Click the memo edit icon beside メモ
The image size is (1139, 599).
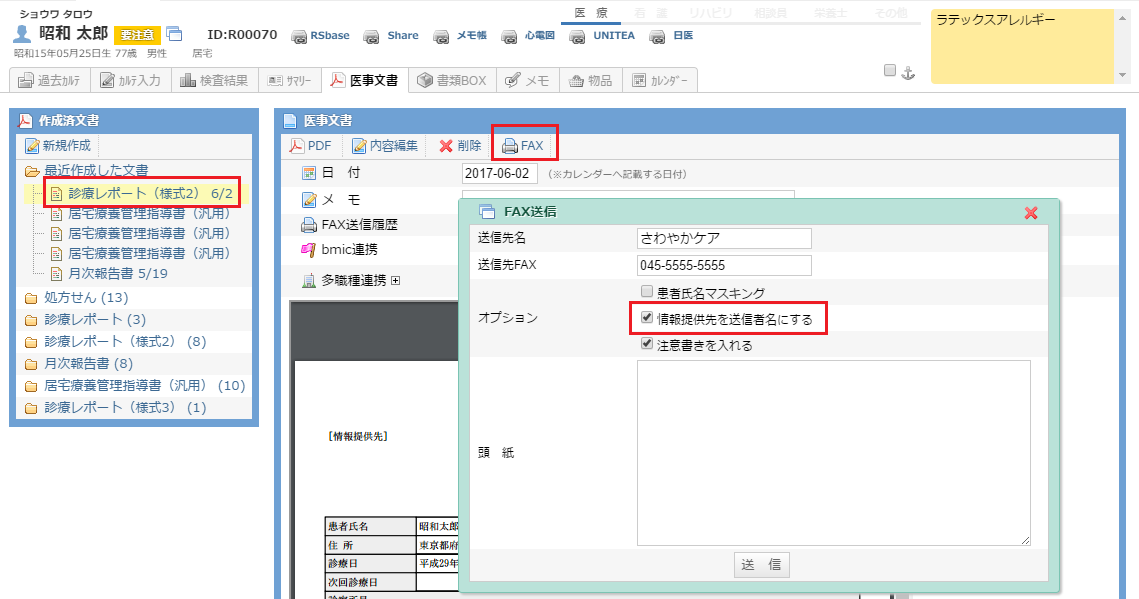point(309,200)
